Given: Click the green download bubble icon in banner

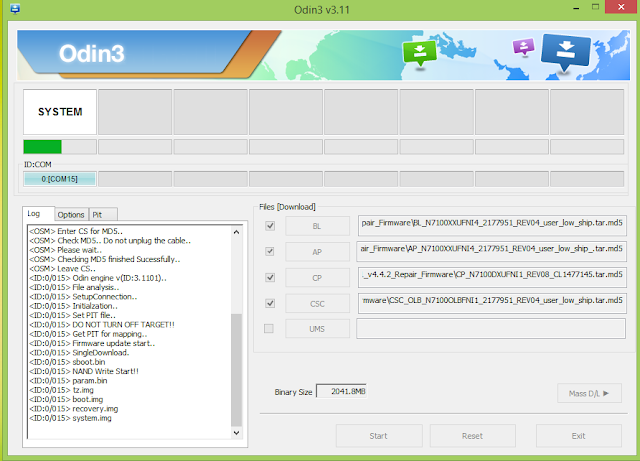Looking at the screenshot, I should pos(420,54).
